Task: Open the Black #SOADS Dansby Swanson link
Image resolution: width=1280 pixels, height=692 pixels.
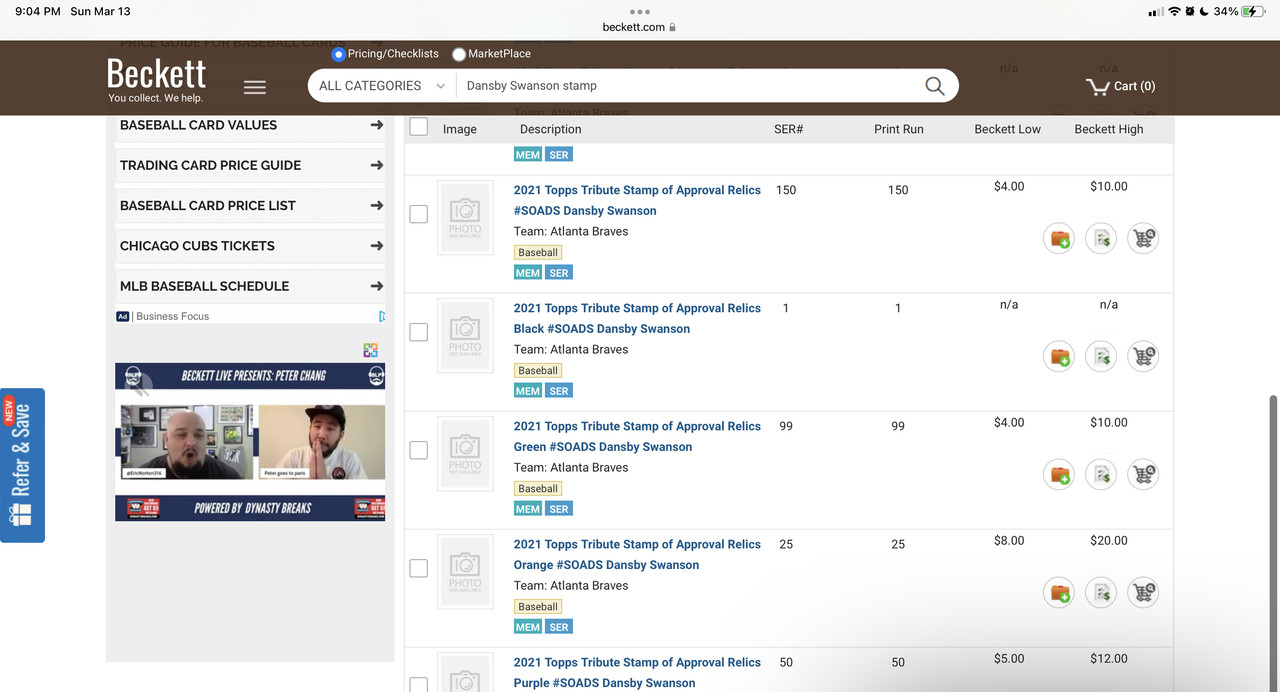Action: [x=637, y=318]
